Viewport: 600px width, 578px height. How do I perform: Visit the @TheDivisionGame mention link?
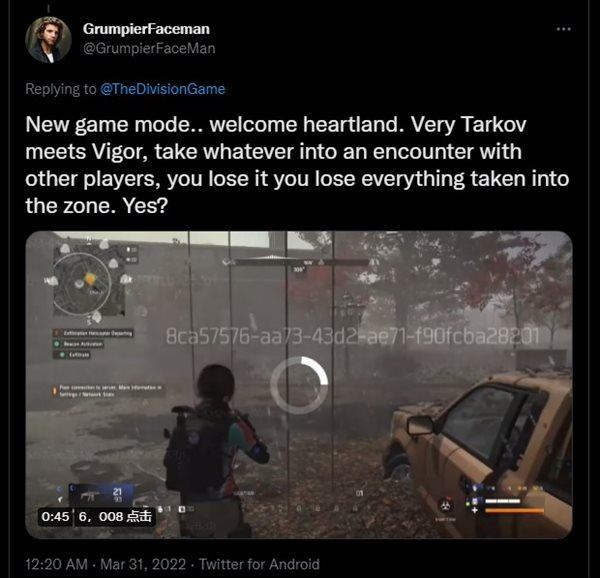click(162, 89)
